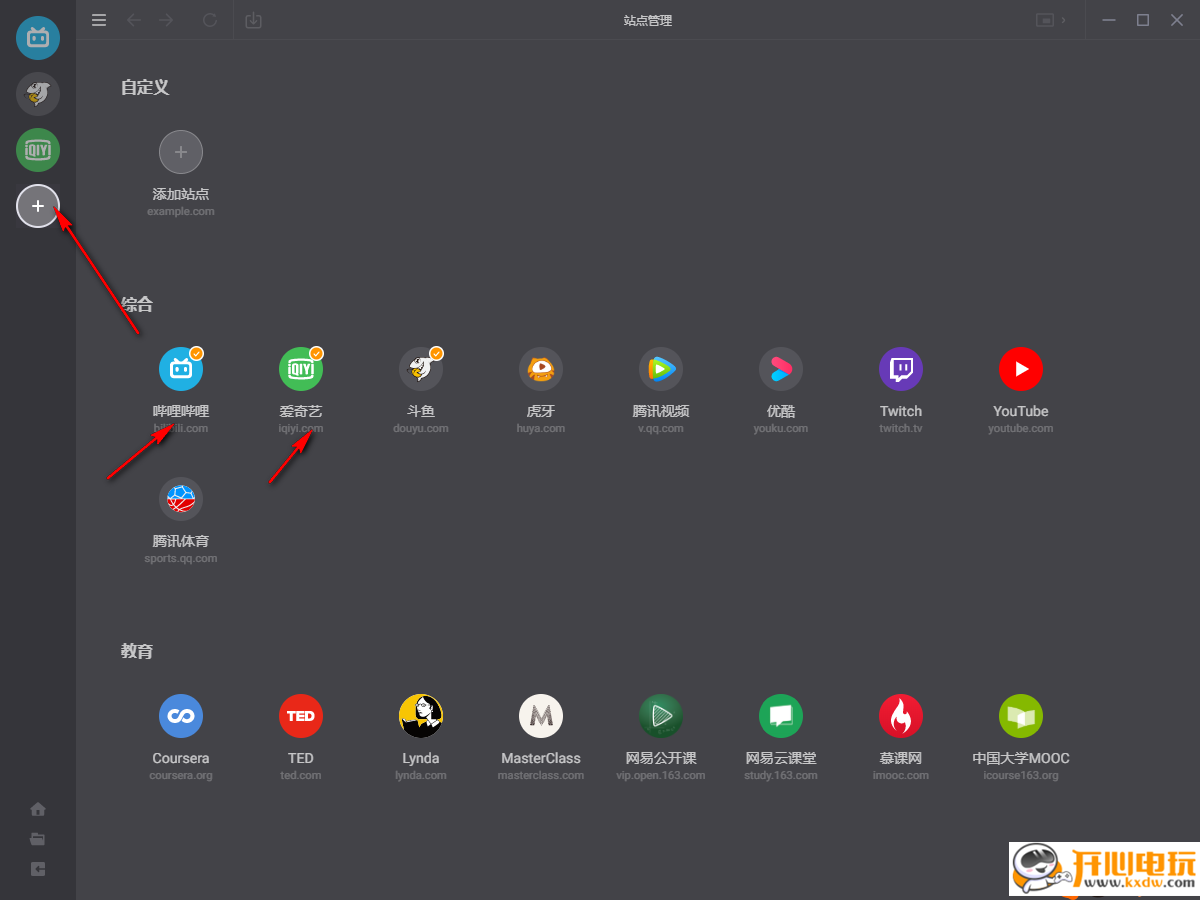
Task: Deselect the 斗鱼 site in the grid
Action: tap(421, 369)
